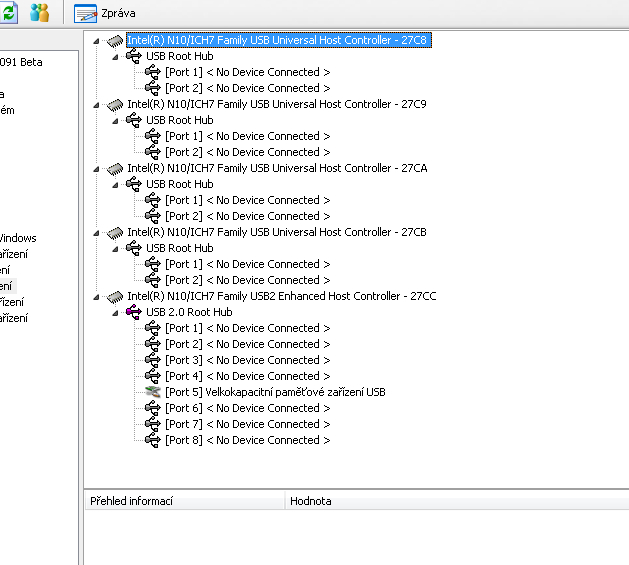
Task: Click the Hodnota column header
Action: [457, 501]
